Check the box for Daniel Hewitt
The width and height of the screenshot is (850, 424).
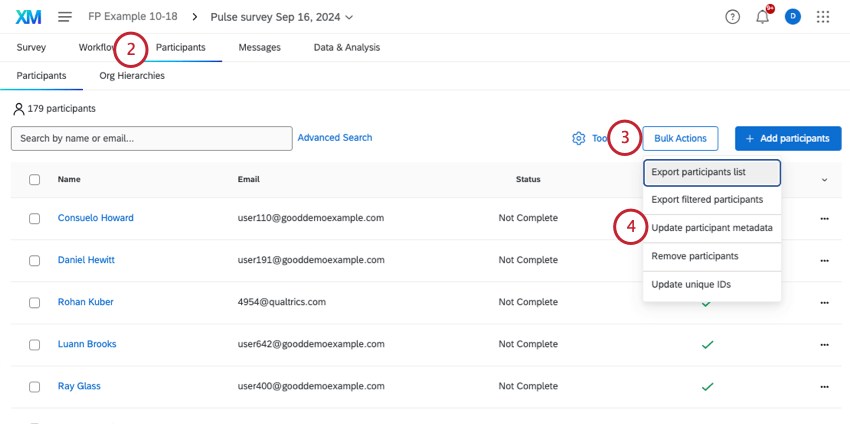coord(34,260)
